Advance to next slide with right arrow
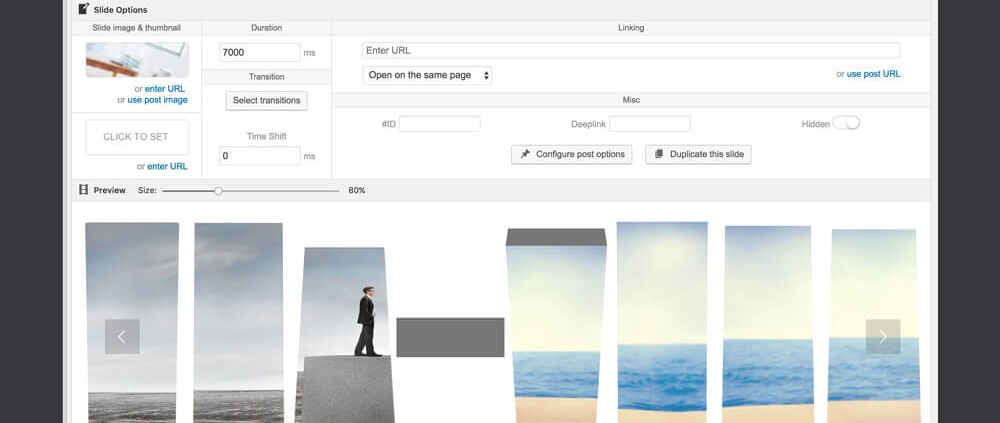 pos(882,337)
